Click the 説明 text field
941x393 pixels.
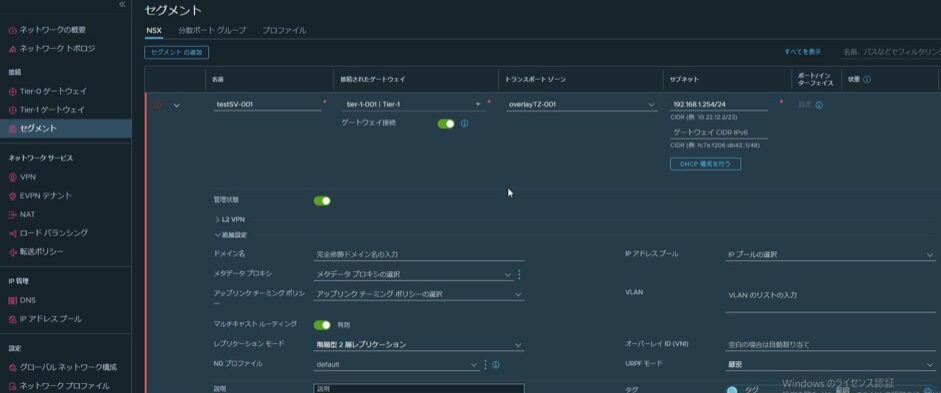coord(419,389)
